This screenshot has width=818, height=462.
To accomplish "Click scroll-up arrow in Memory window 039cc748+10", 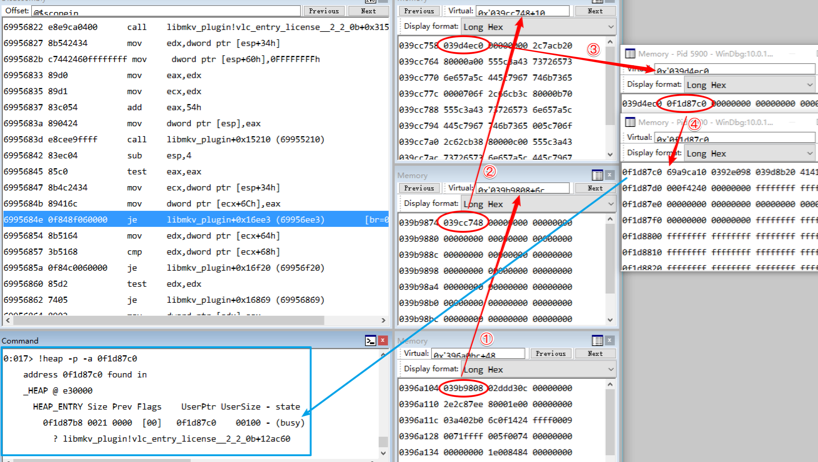I will (610, 42).
